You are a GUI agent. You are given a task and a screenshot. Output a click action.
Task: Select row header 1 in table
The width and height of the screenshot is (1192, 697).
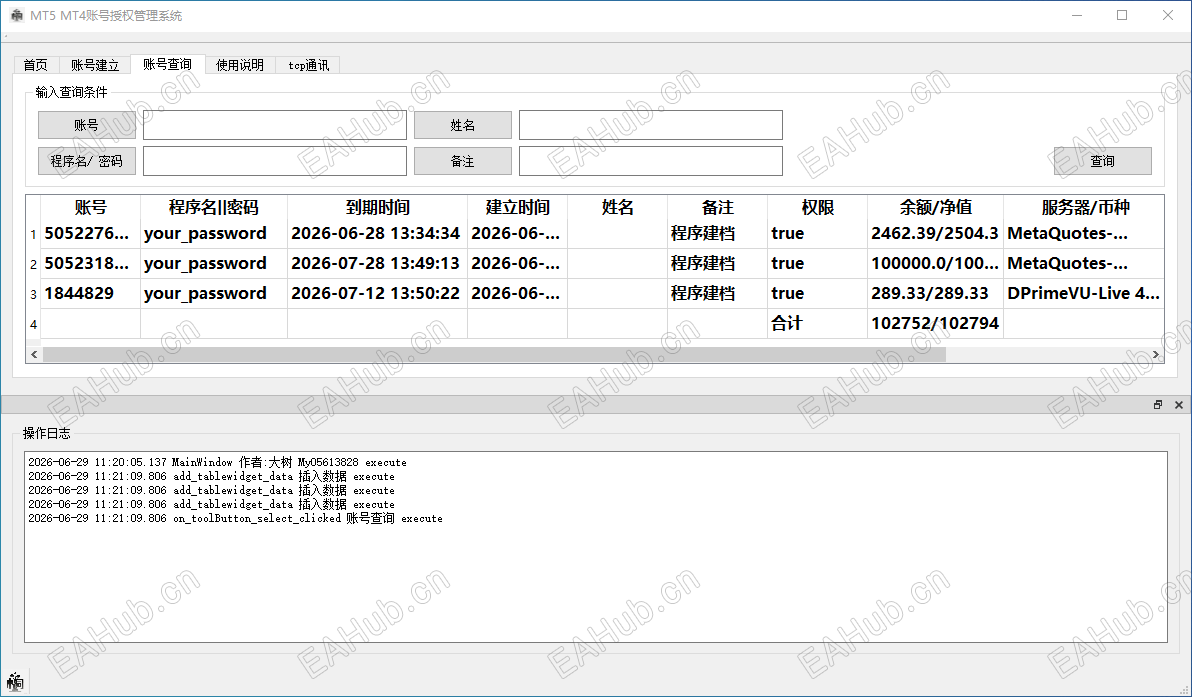pos(33,234)
